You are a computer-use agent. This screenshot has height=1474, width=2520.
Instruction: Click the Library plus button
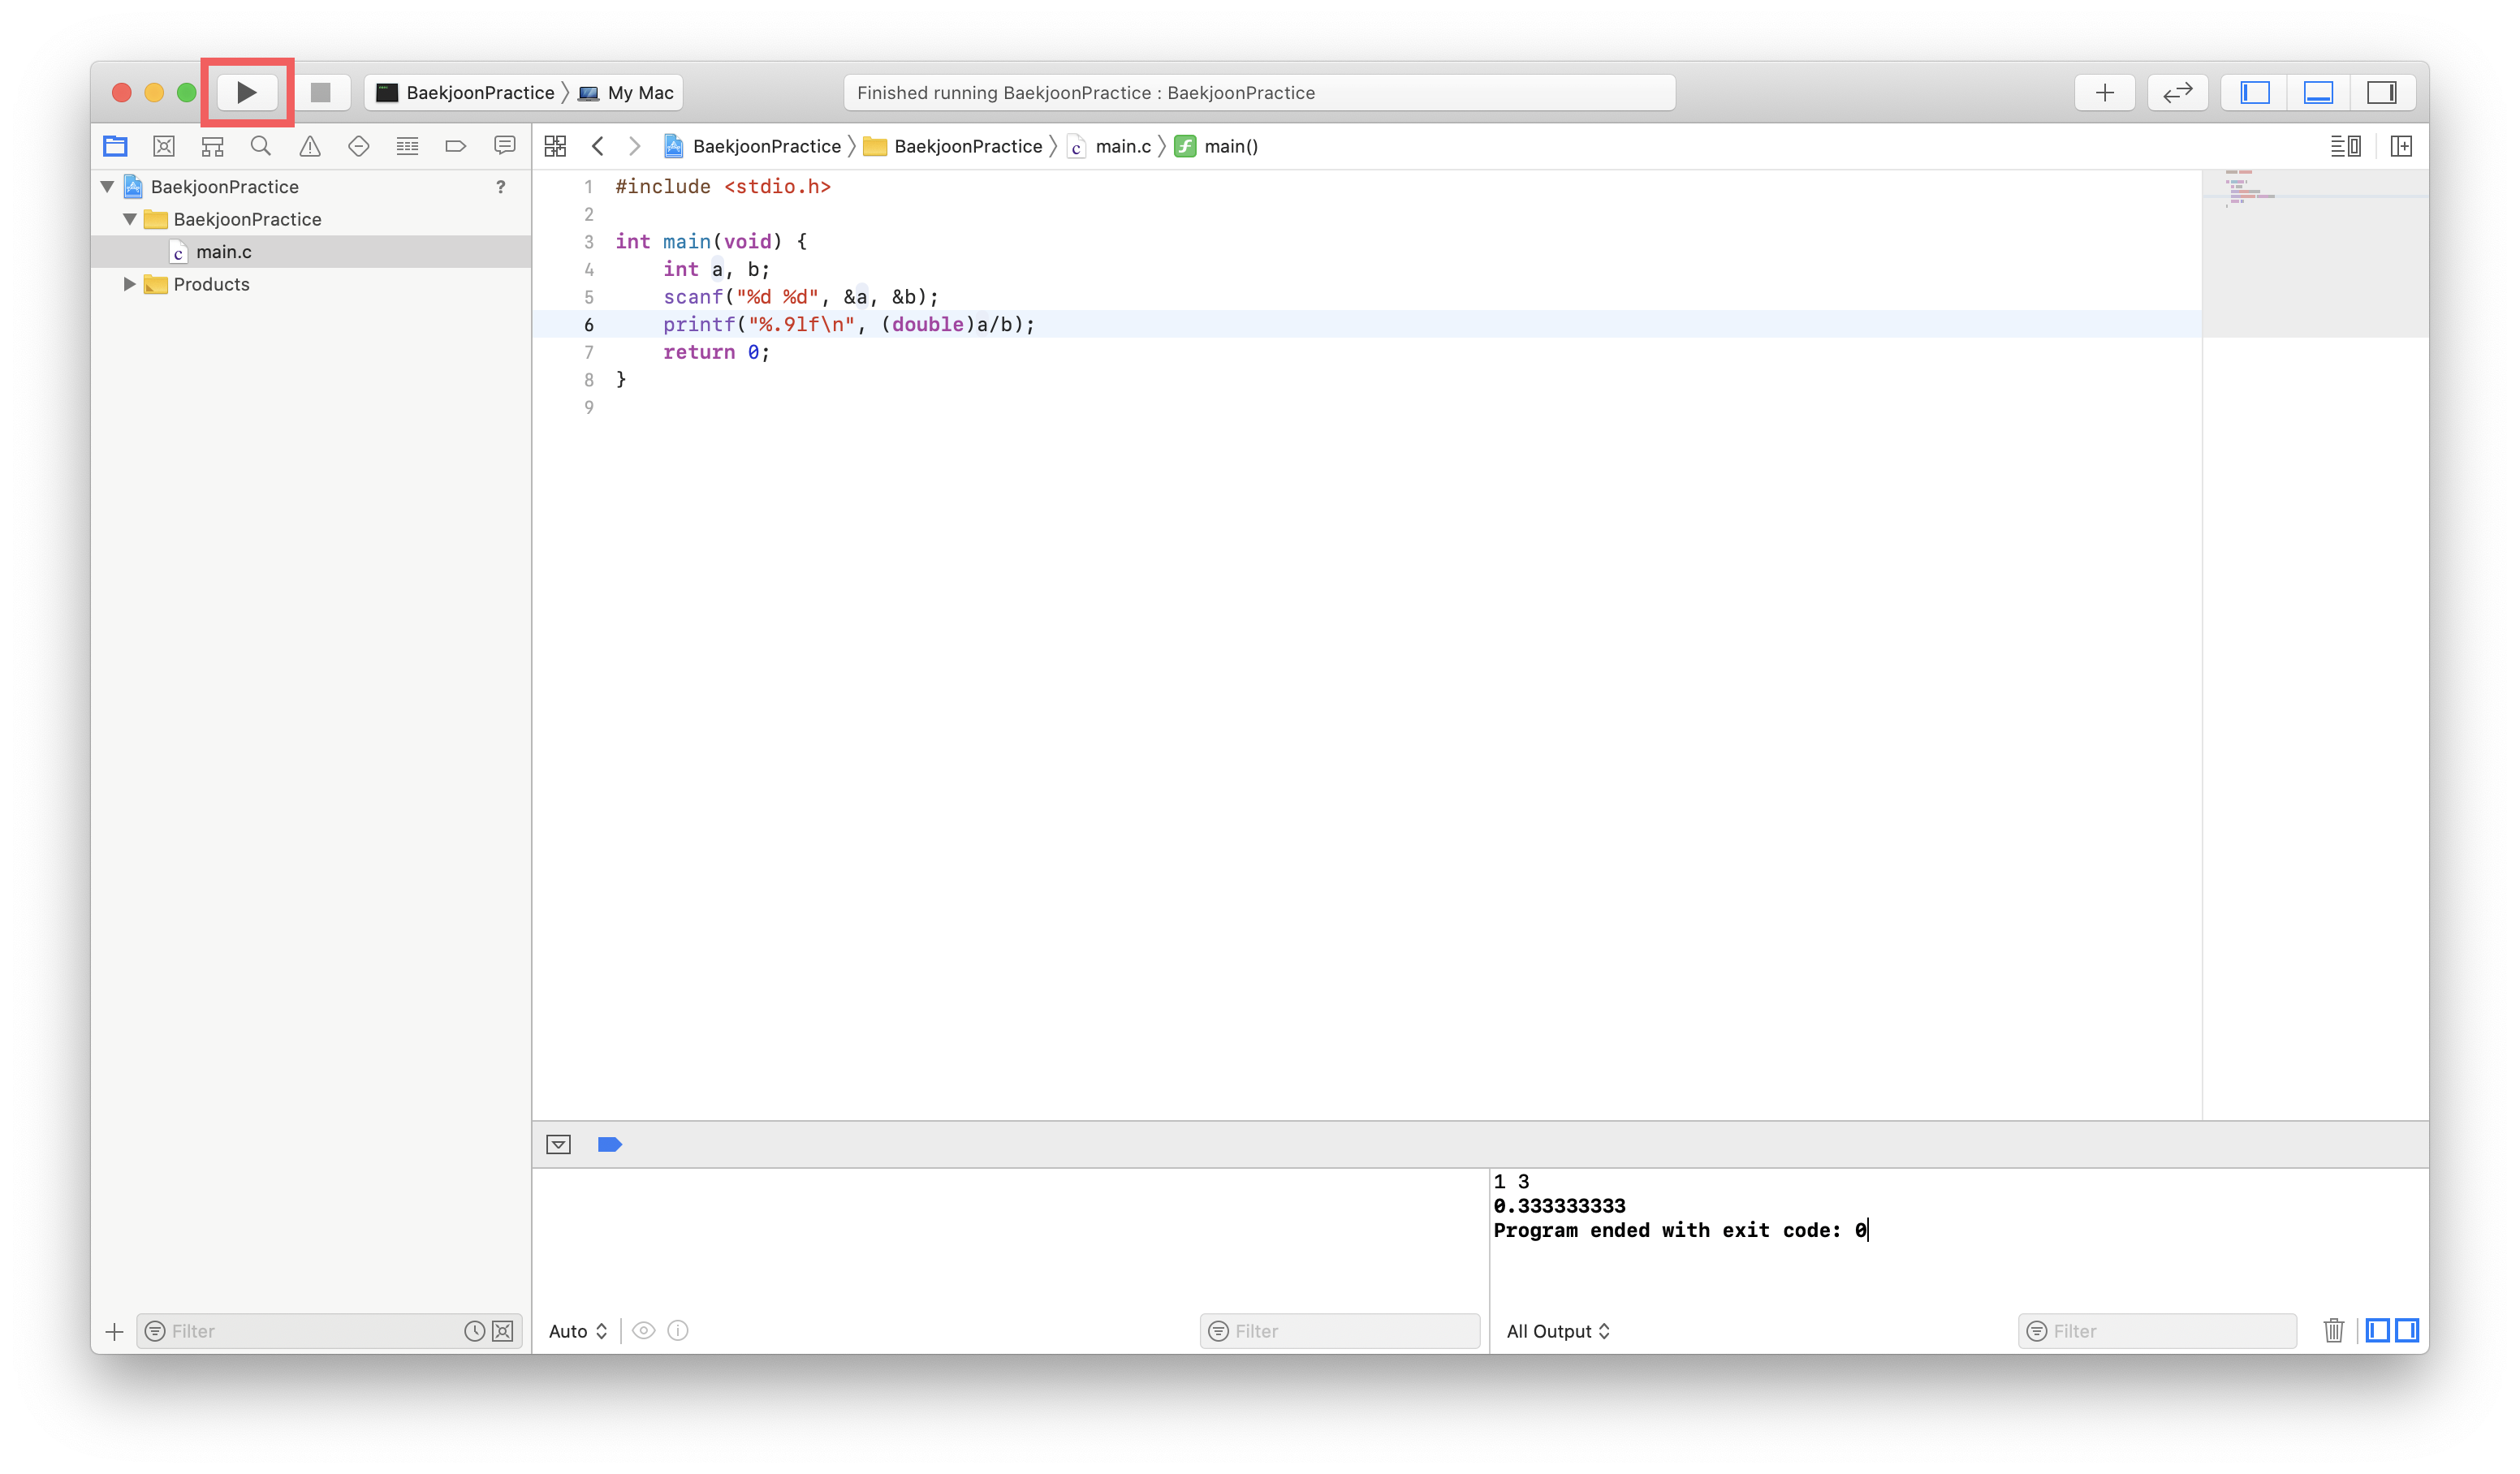pyautogui.click(x=2104, y=93)
